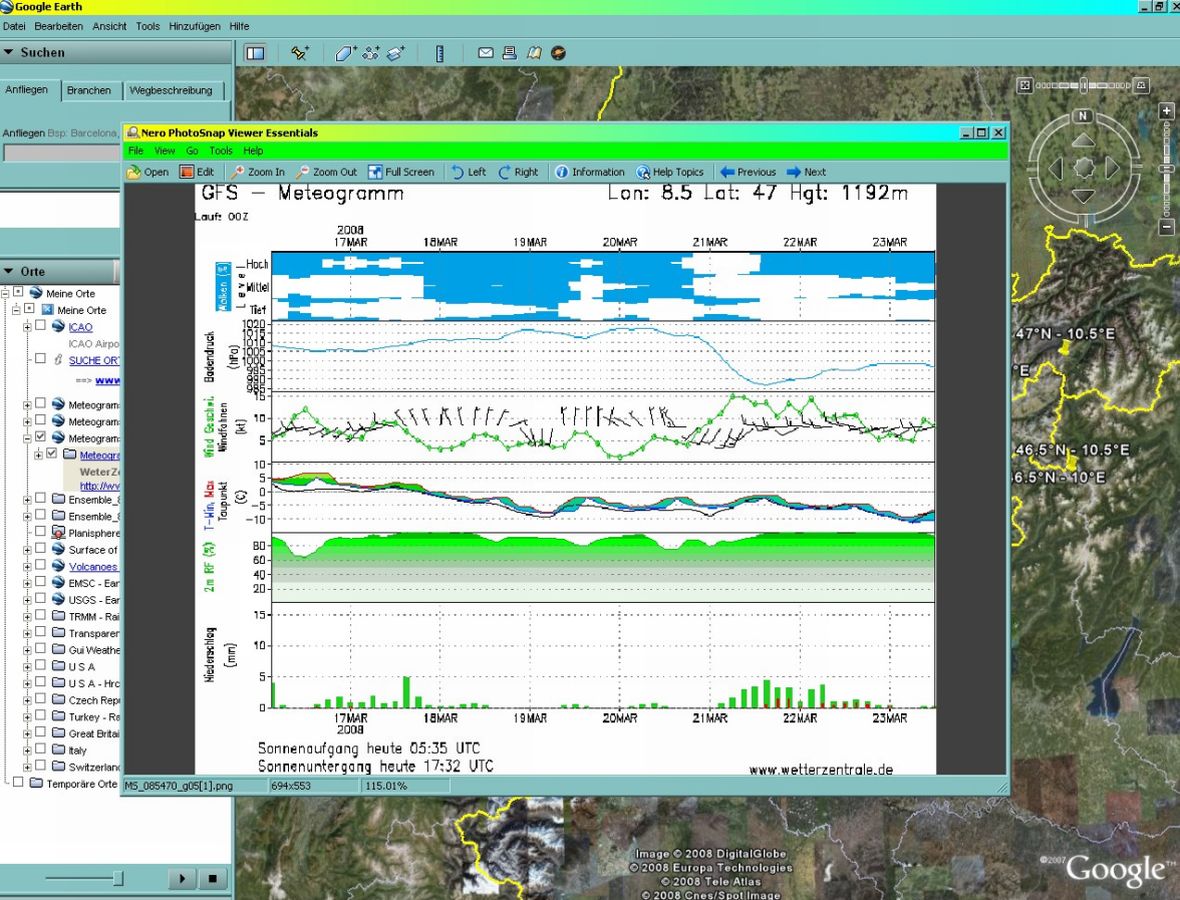Click the add placemark pushpin icon
Viewport: 1180px width, 900px height.
pos(299,53)
